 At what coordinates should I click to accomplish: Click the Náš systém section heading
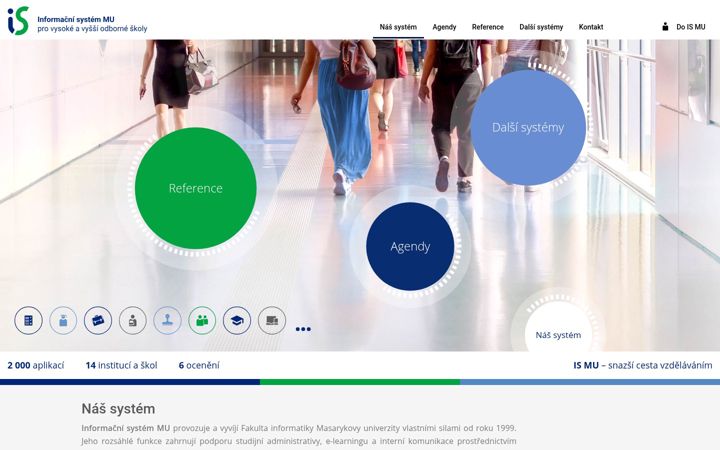[118, 409]
